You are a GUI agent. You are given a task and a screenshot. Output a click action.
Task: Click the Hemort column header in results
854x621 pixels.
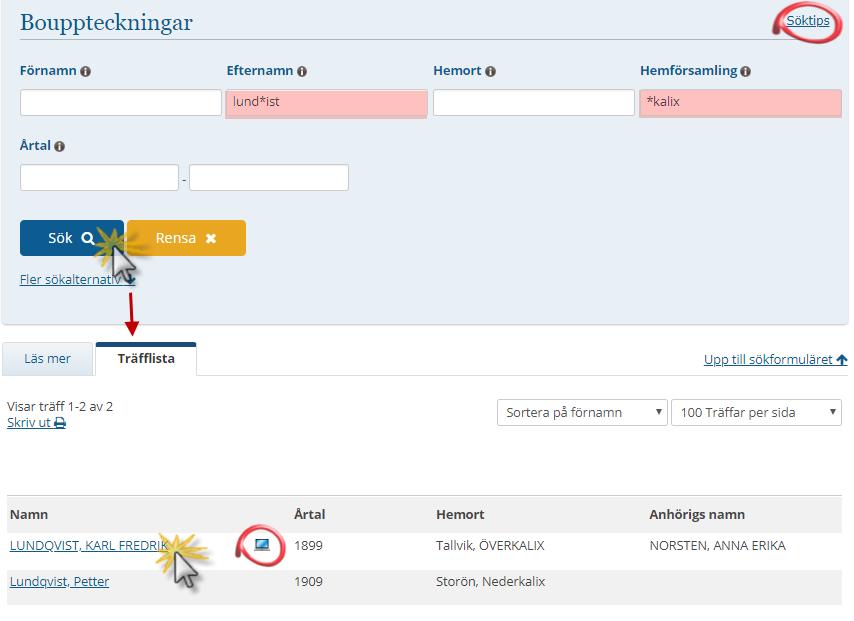[x=460, y=514]
